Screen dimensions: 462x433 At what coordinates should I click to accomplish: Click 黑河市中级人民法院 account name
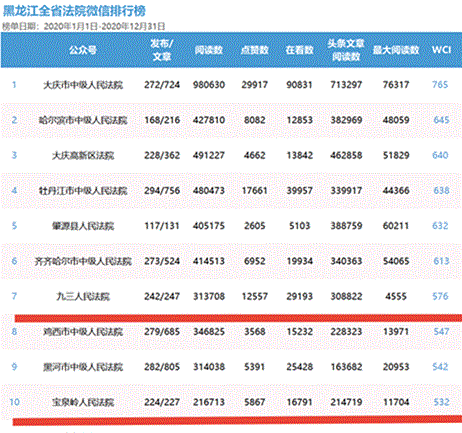(83, 367)
